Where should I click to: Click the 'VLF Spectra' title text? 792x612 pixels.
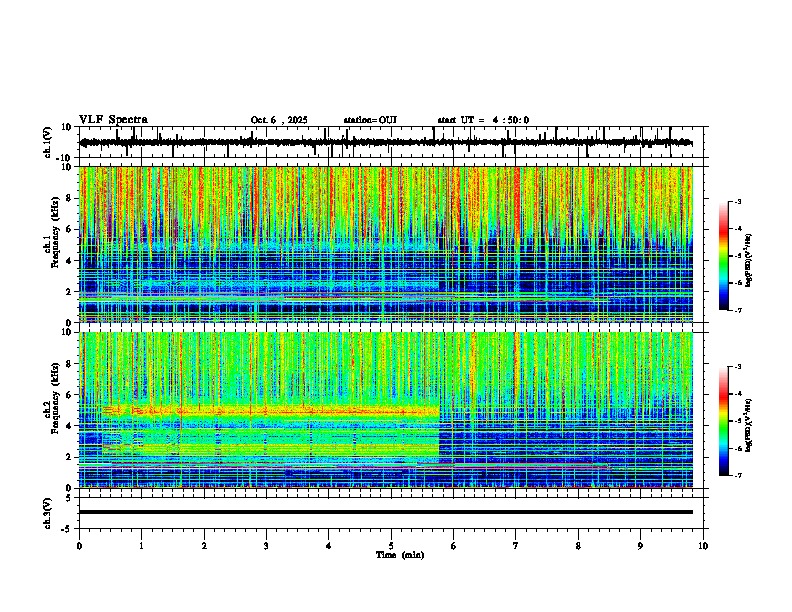[113, 119]
